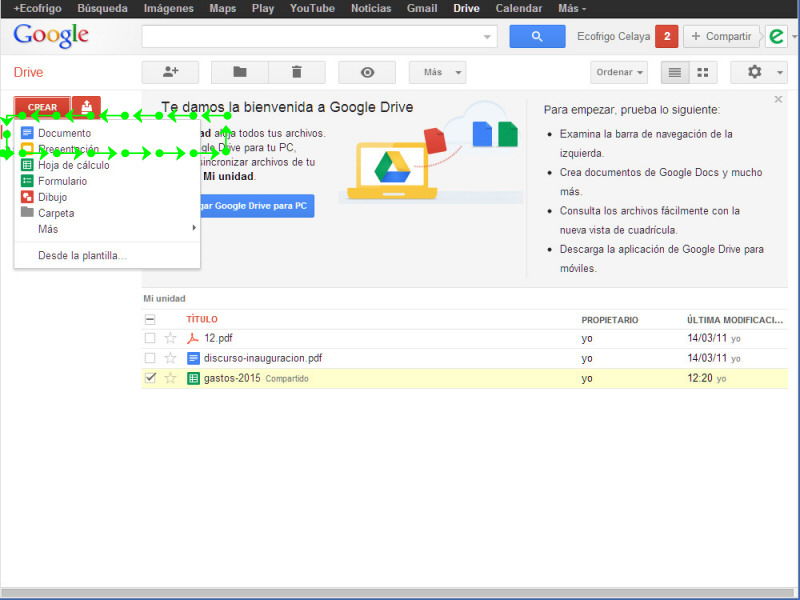Star the discurso-inauguracion.pdf file
This screenshot has width=800, height=600.
[x=170, y=358]
